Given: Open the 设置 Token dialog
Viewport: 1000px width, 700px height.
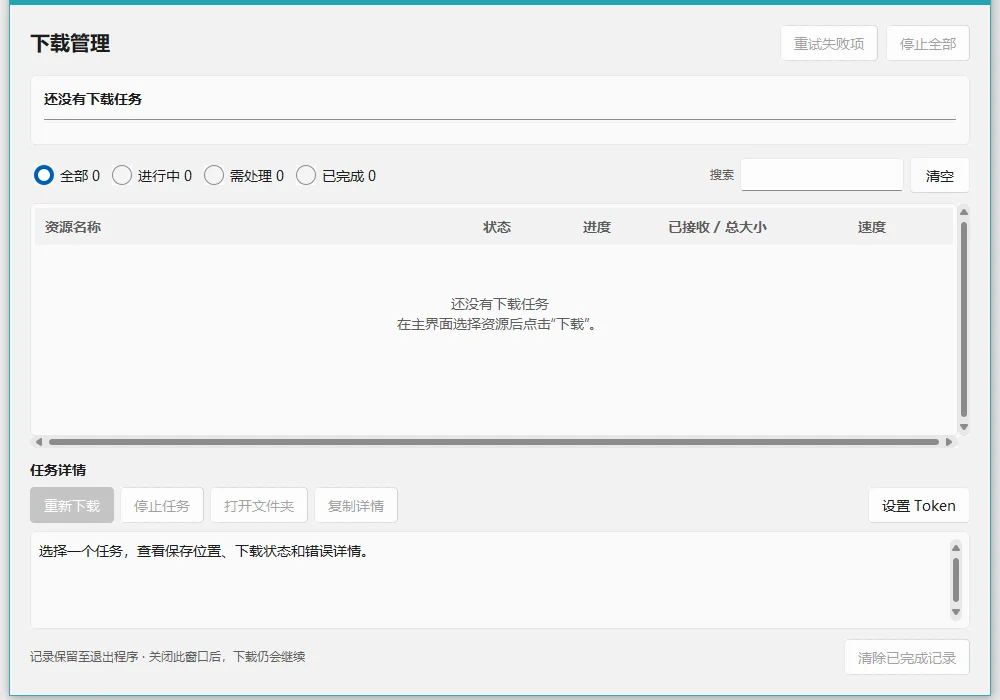Looking at the screenshot, I should click(918, 505).
